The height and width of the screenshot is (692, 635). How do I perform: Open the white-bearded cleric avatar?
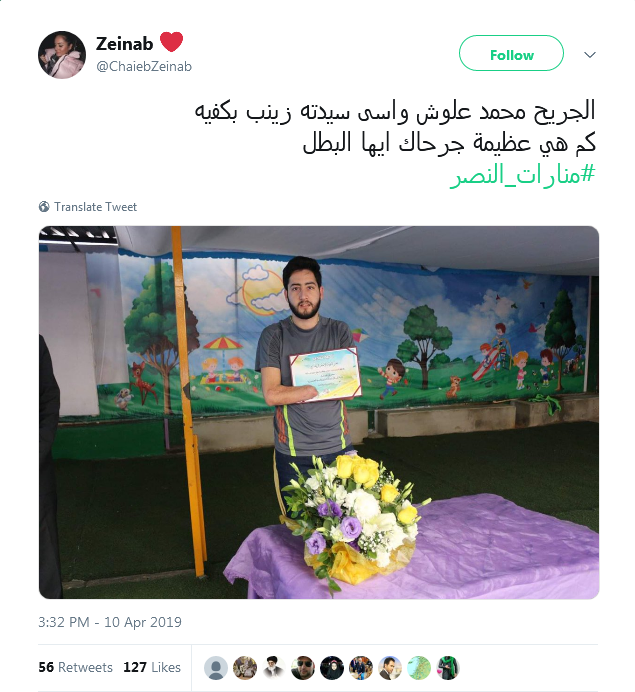point(274,667)
